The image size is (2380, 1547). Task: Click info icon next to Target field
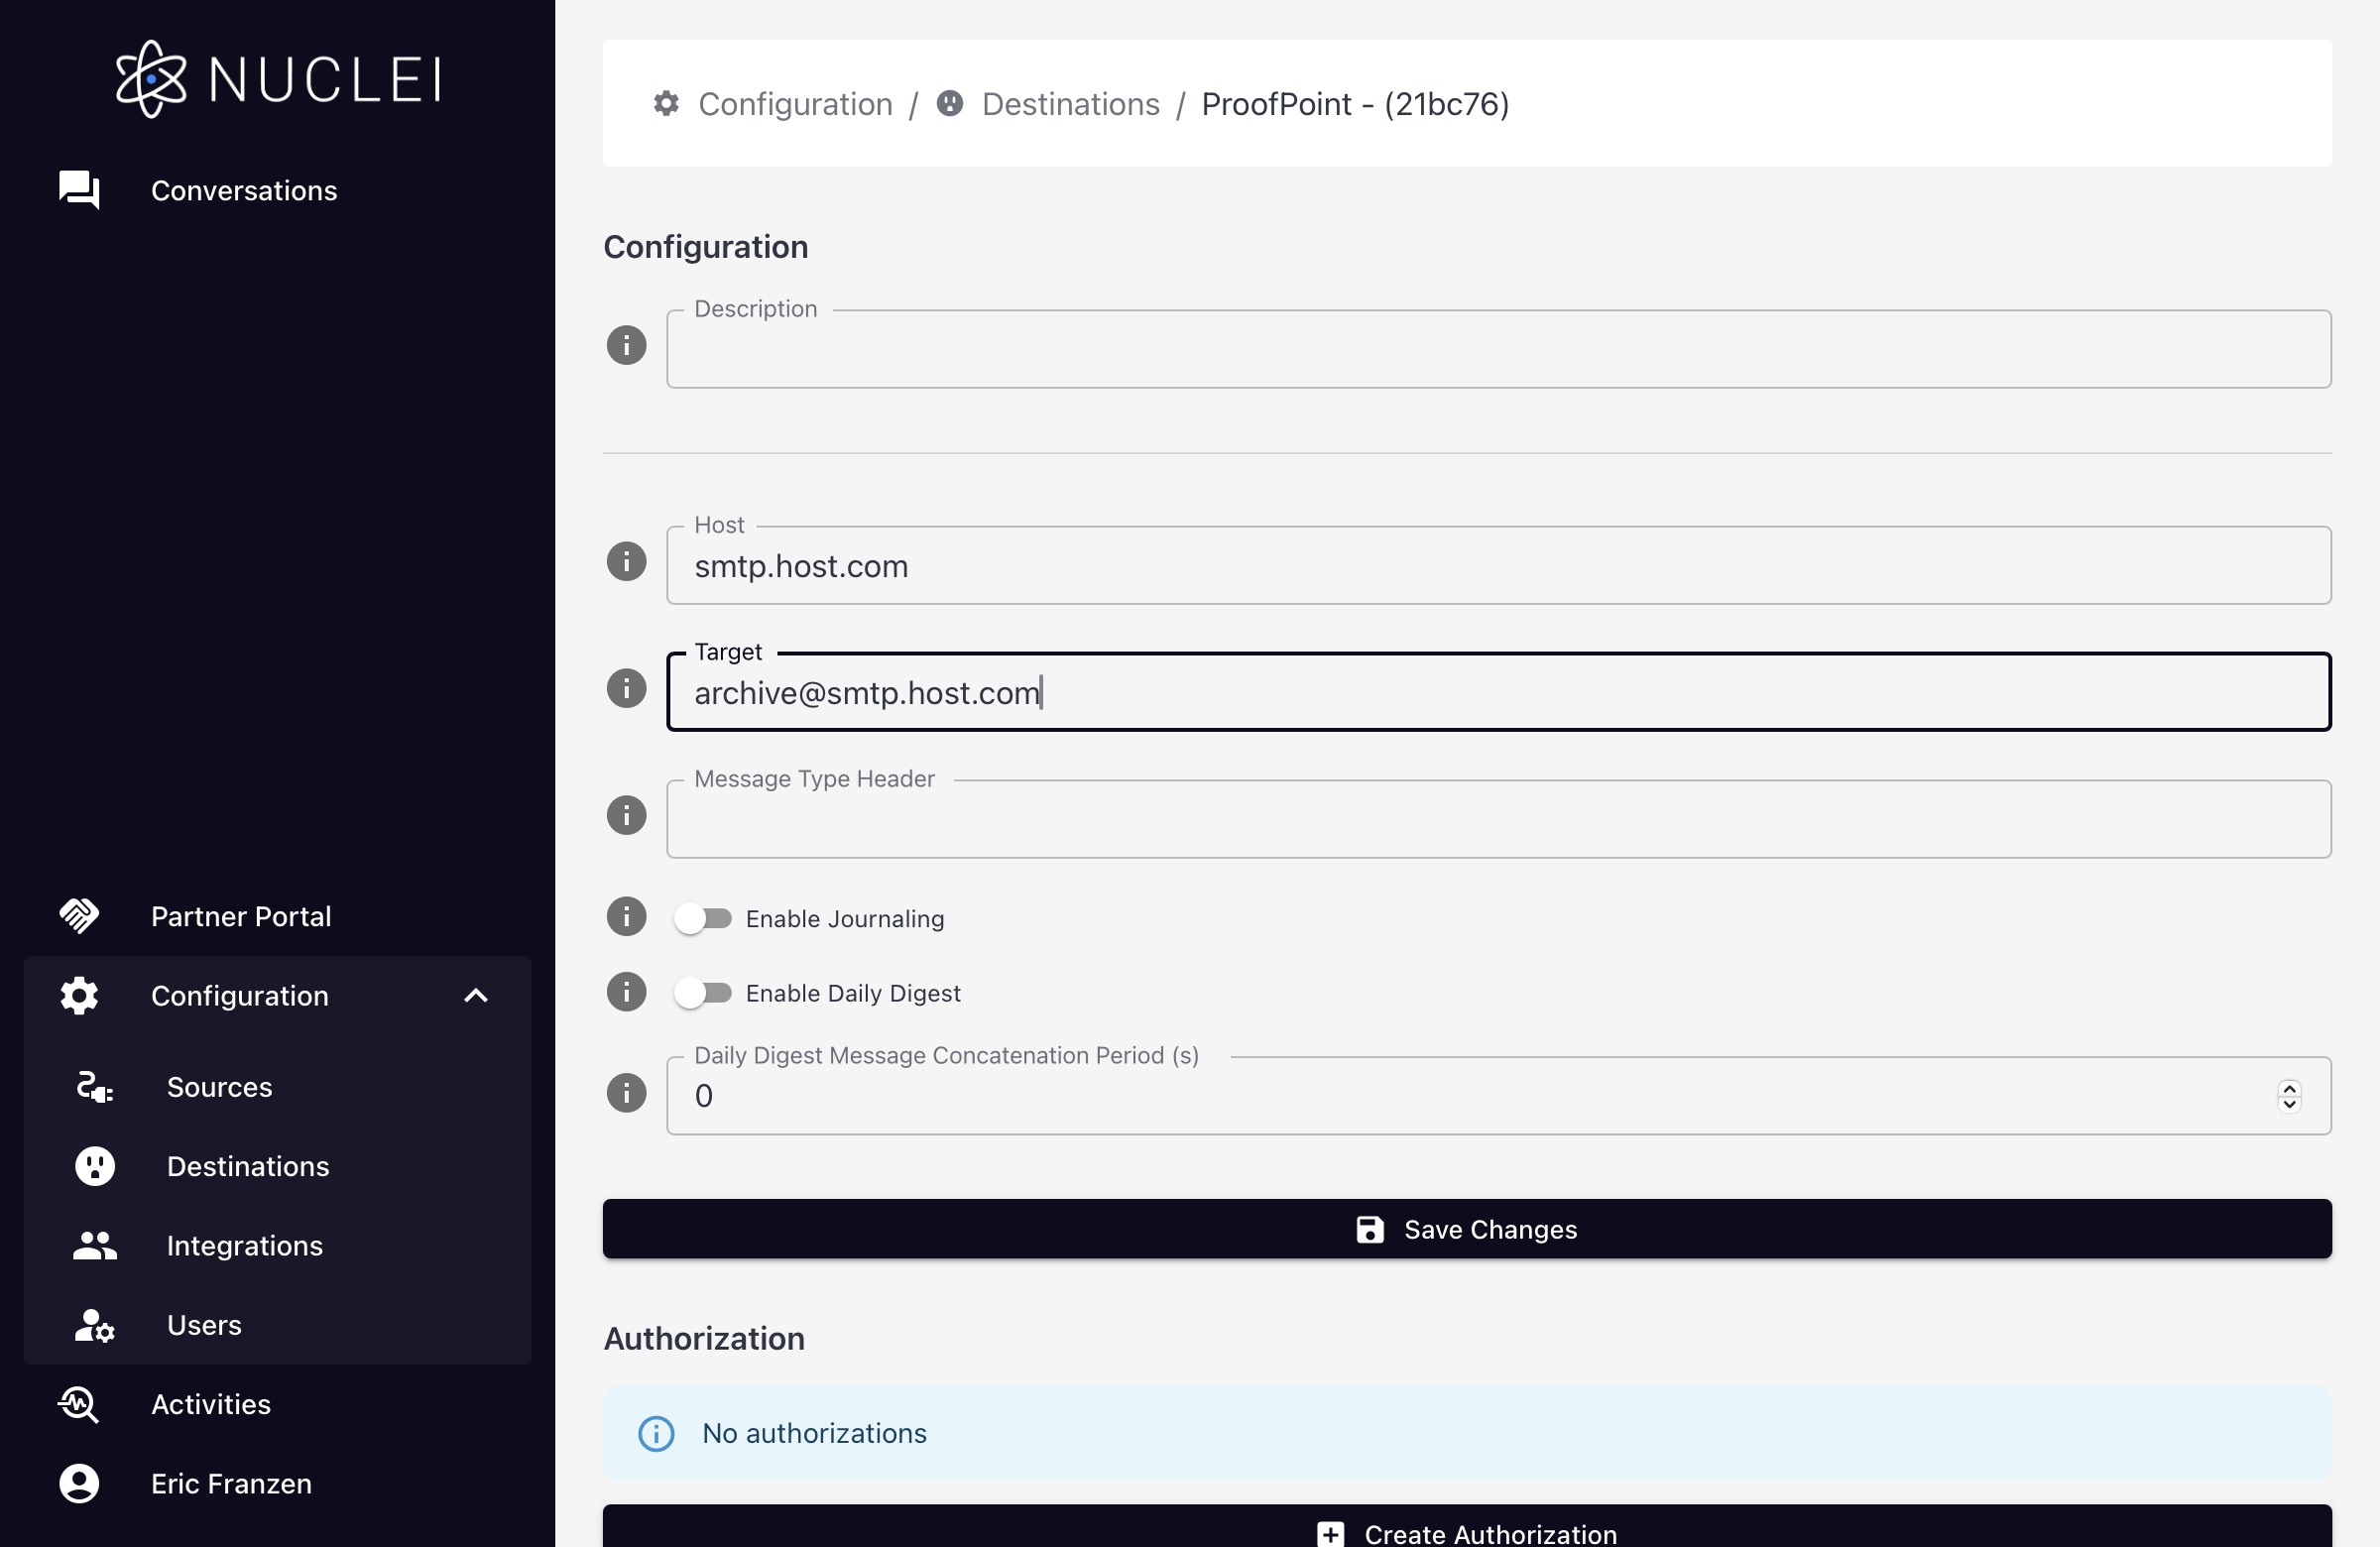pyautogui.click(x=626, y=689)
